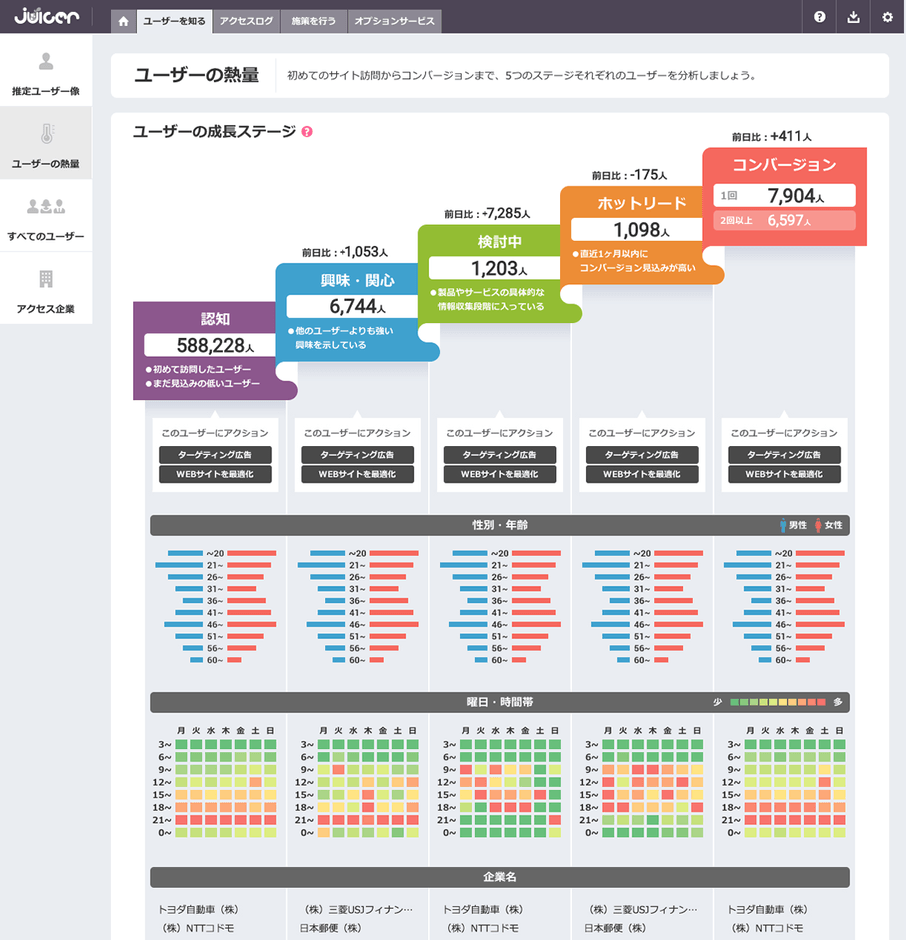Click ターゲティング広告 button under 検討中
This screenshot has height=940, width=906.
499,455
